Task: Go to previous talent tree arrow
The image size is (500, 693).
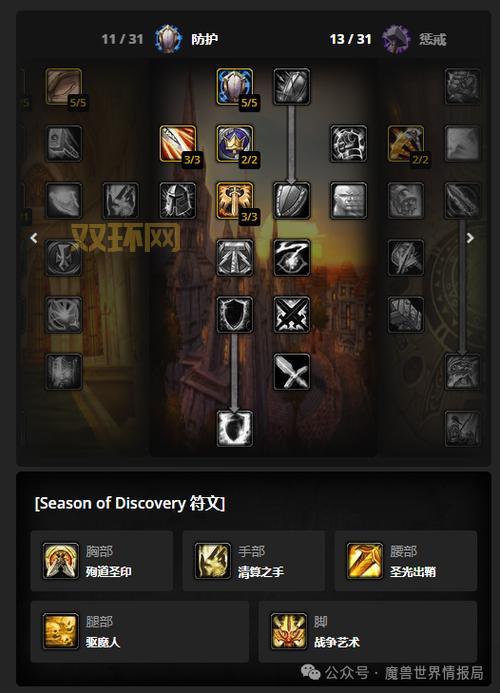Action: pos(34,238)
